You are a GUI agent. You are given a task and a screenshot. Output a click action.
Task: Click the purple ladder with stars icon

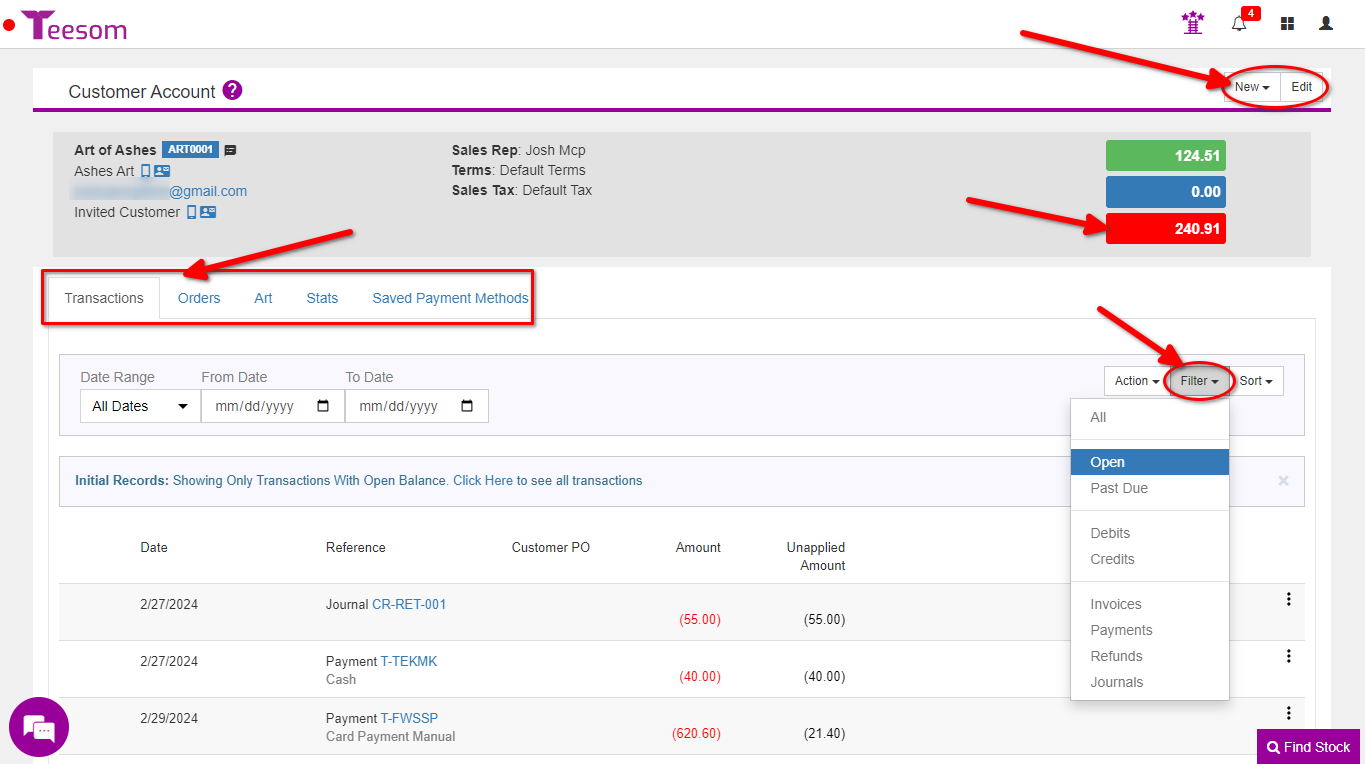1192,23
